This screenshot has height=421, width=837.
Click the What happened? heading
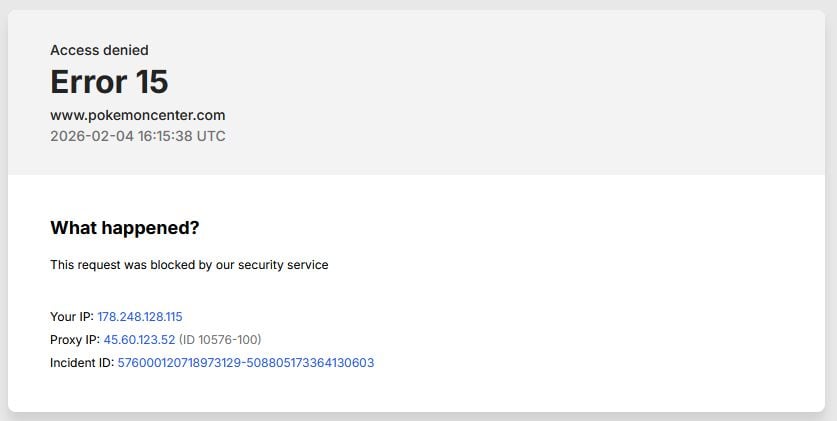pos(124,228)
